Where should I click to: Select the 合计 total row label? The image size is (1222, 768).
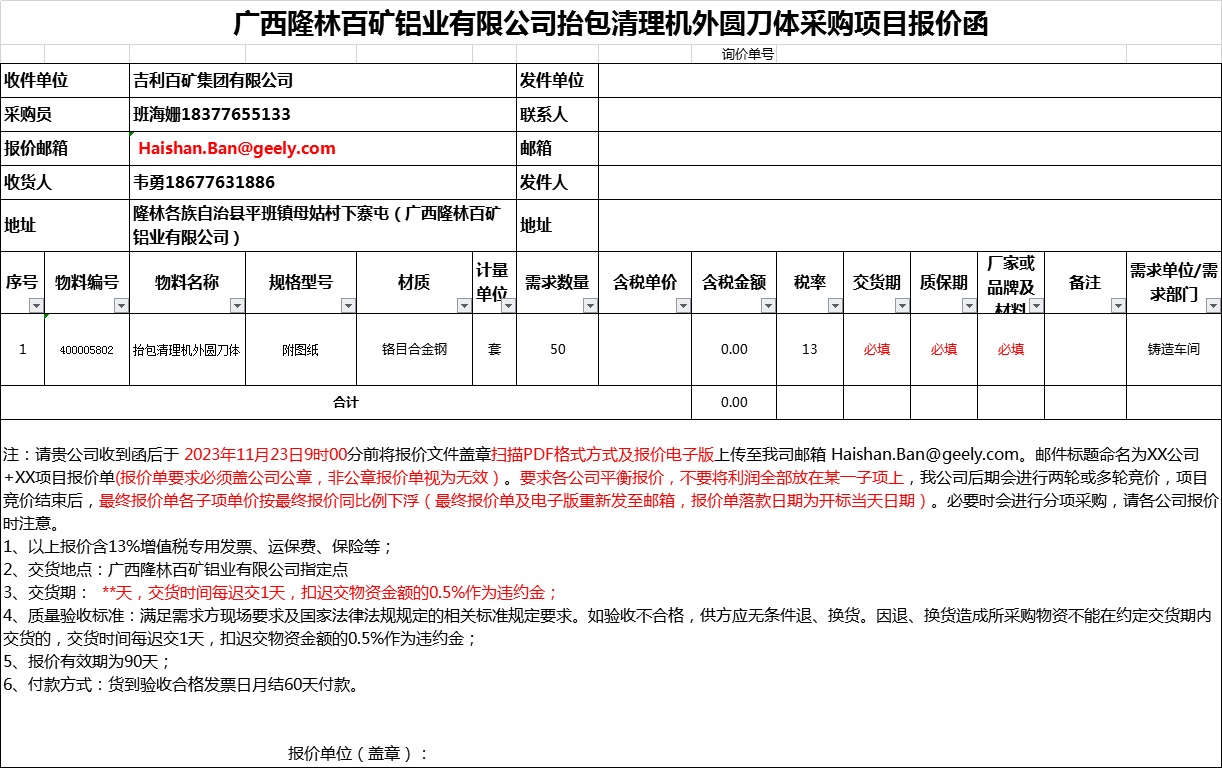click(x=346, y=402)
